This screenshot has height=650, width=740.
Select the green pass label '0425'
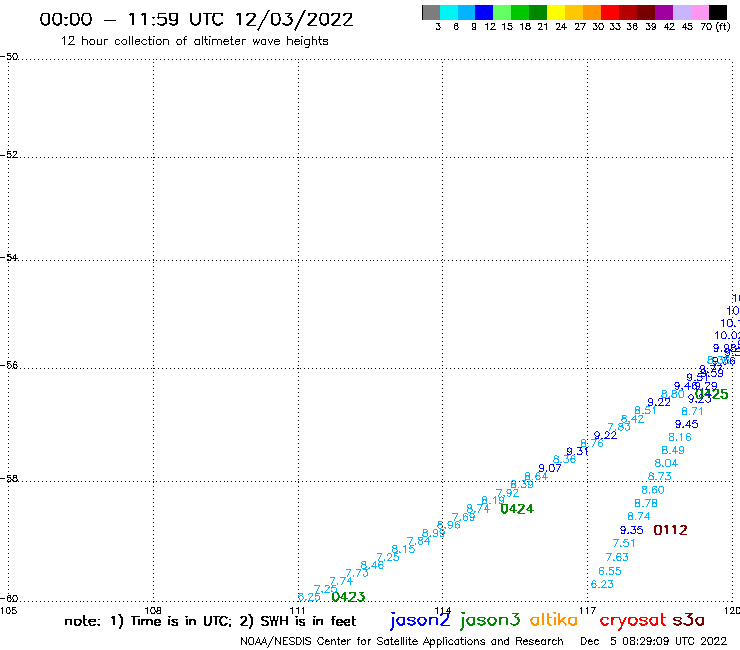coord(712,395)
